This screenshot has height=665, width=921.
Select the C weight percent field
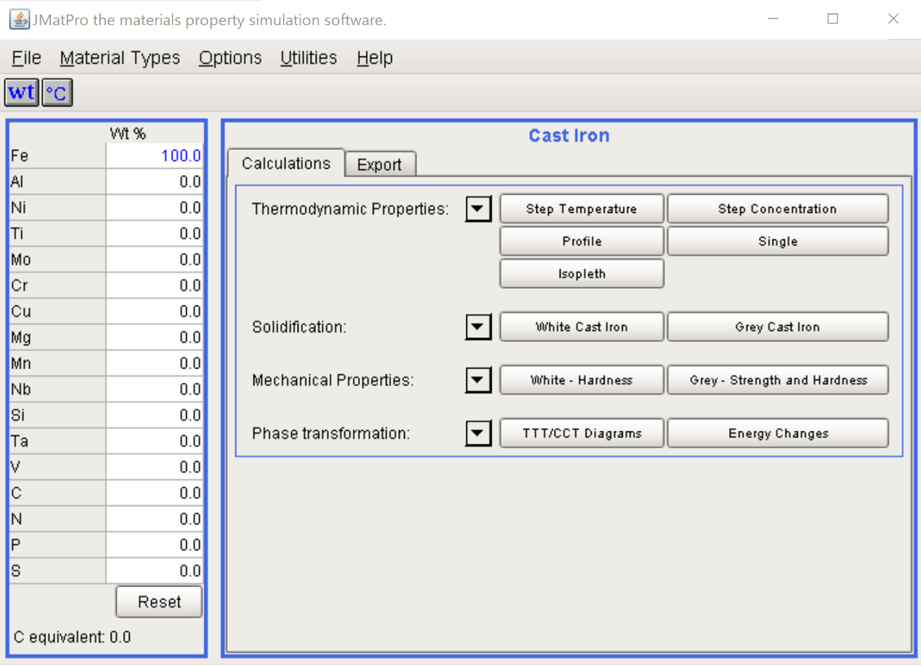(154, 493)
